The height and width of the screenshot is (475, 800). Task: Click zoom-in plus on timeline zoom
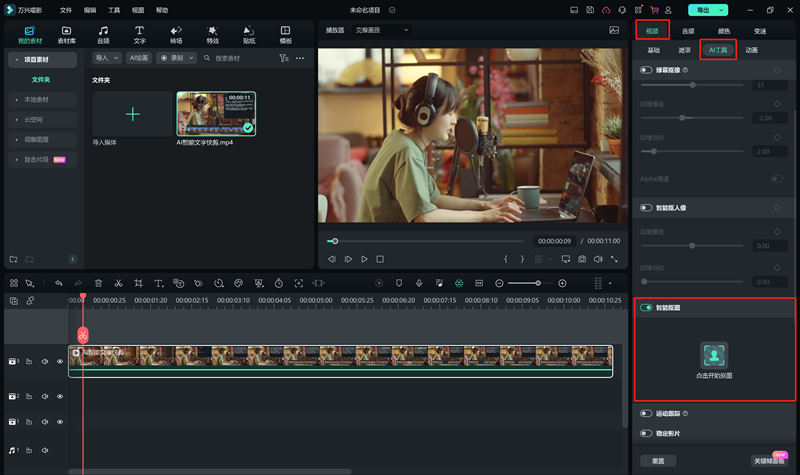click(x=562, y=283)
